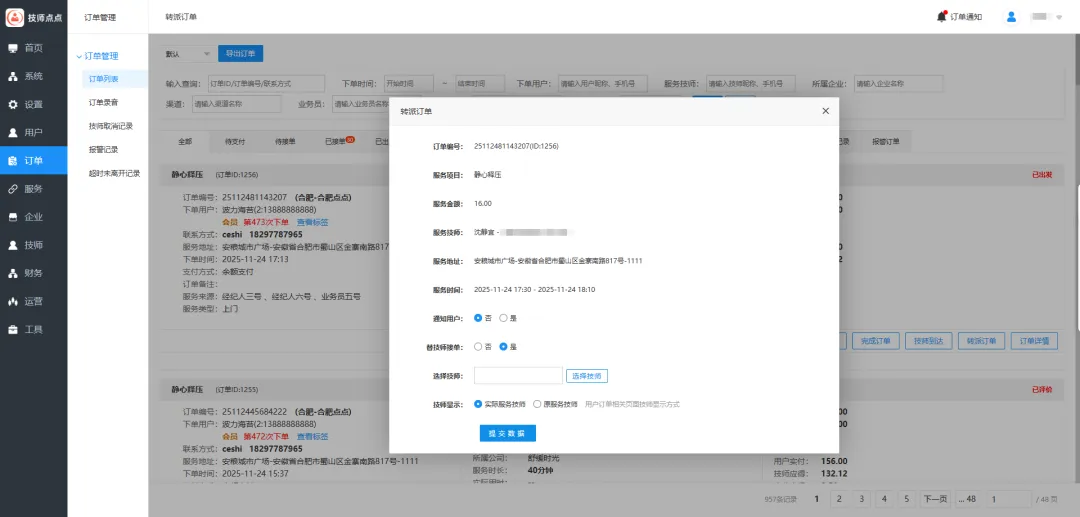Switch to the 待支付 tab
Viewport: 1080px width, 517px height.
235,142
